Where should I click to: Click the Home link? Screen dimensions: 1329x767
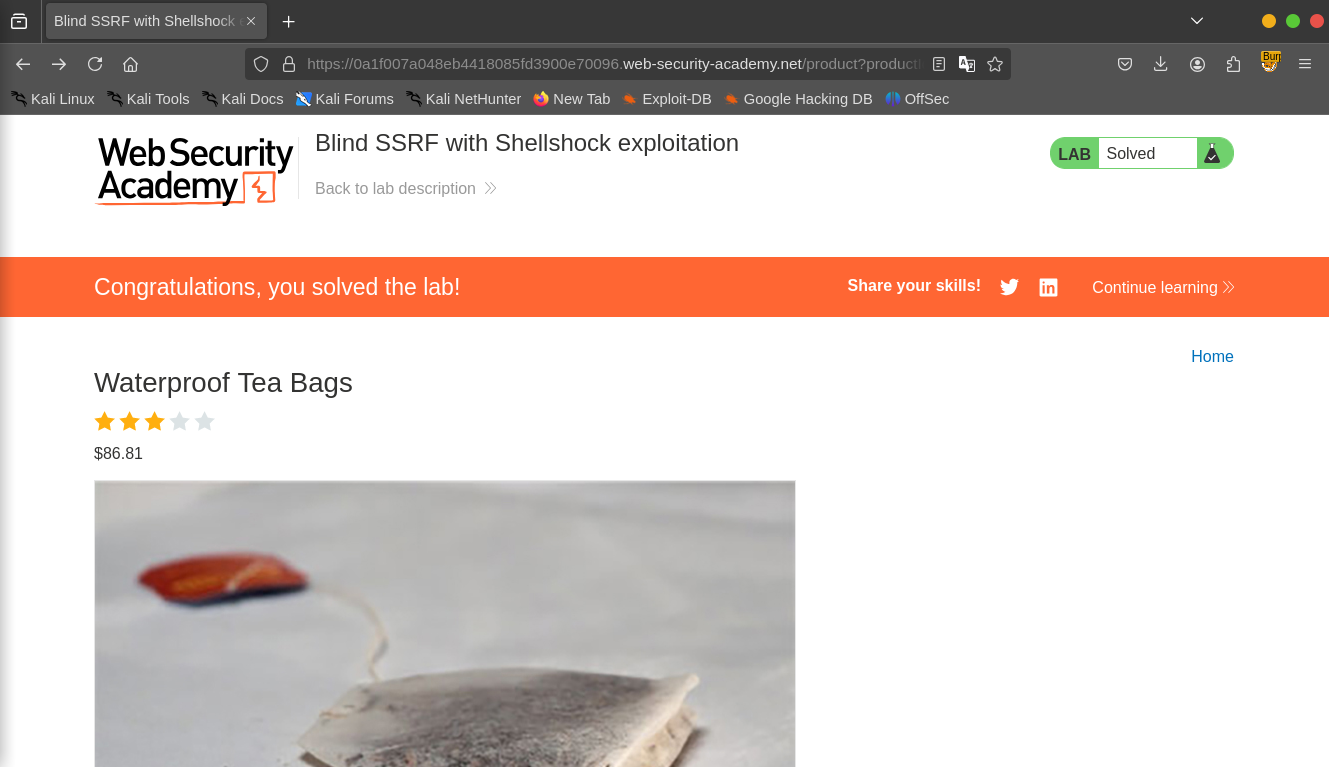(x=1212, y=357)
